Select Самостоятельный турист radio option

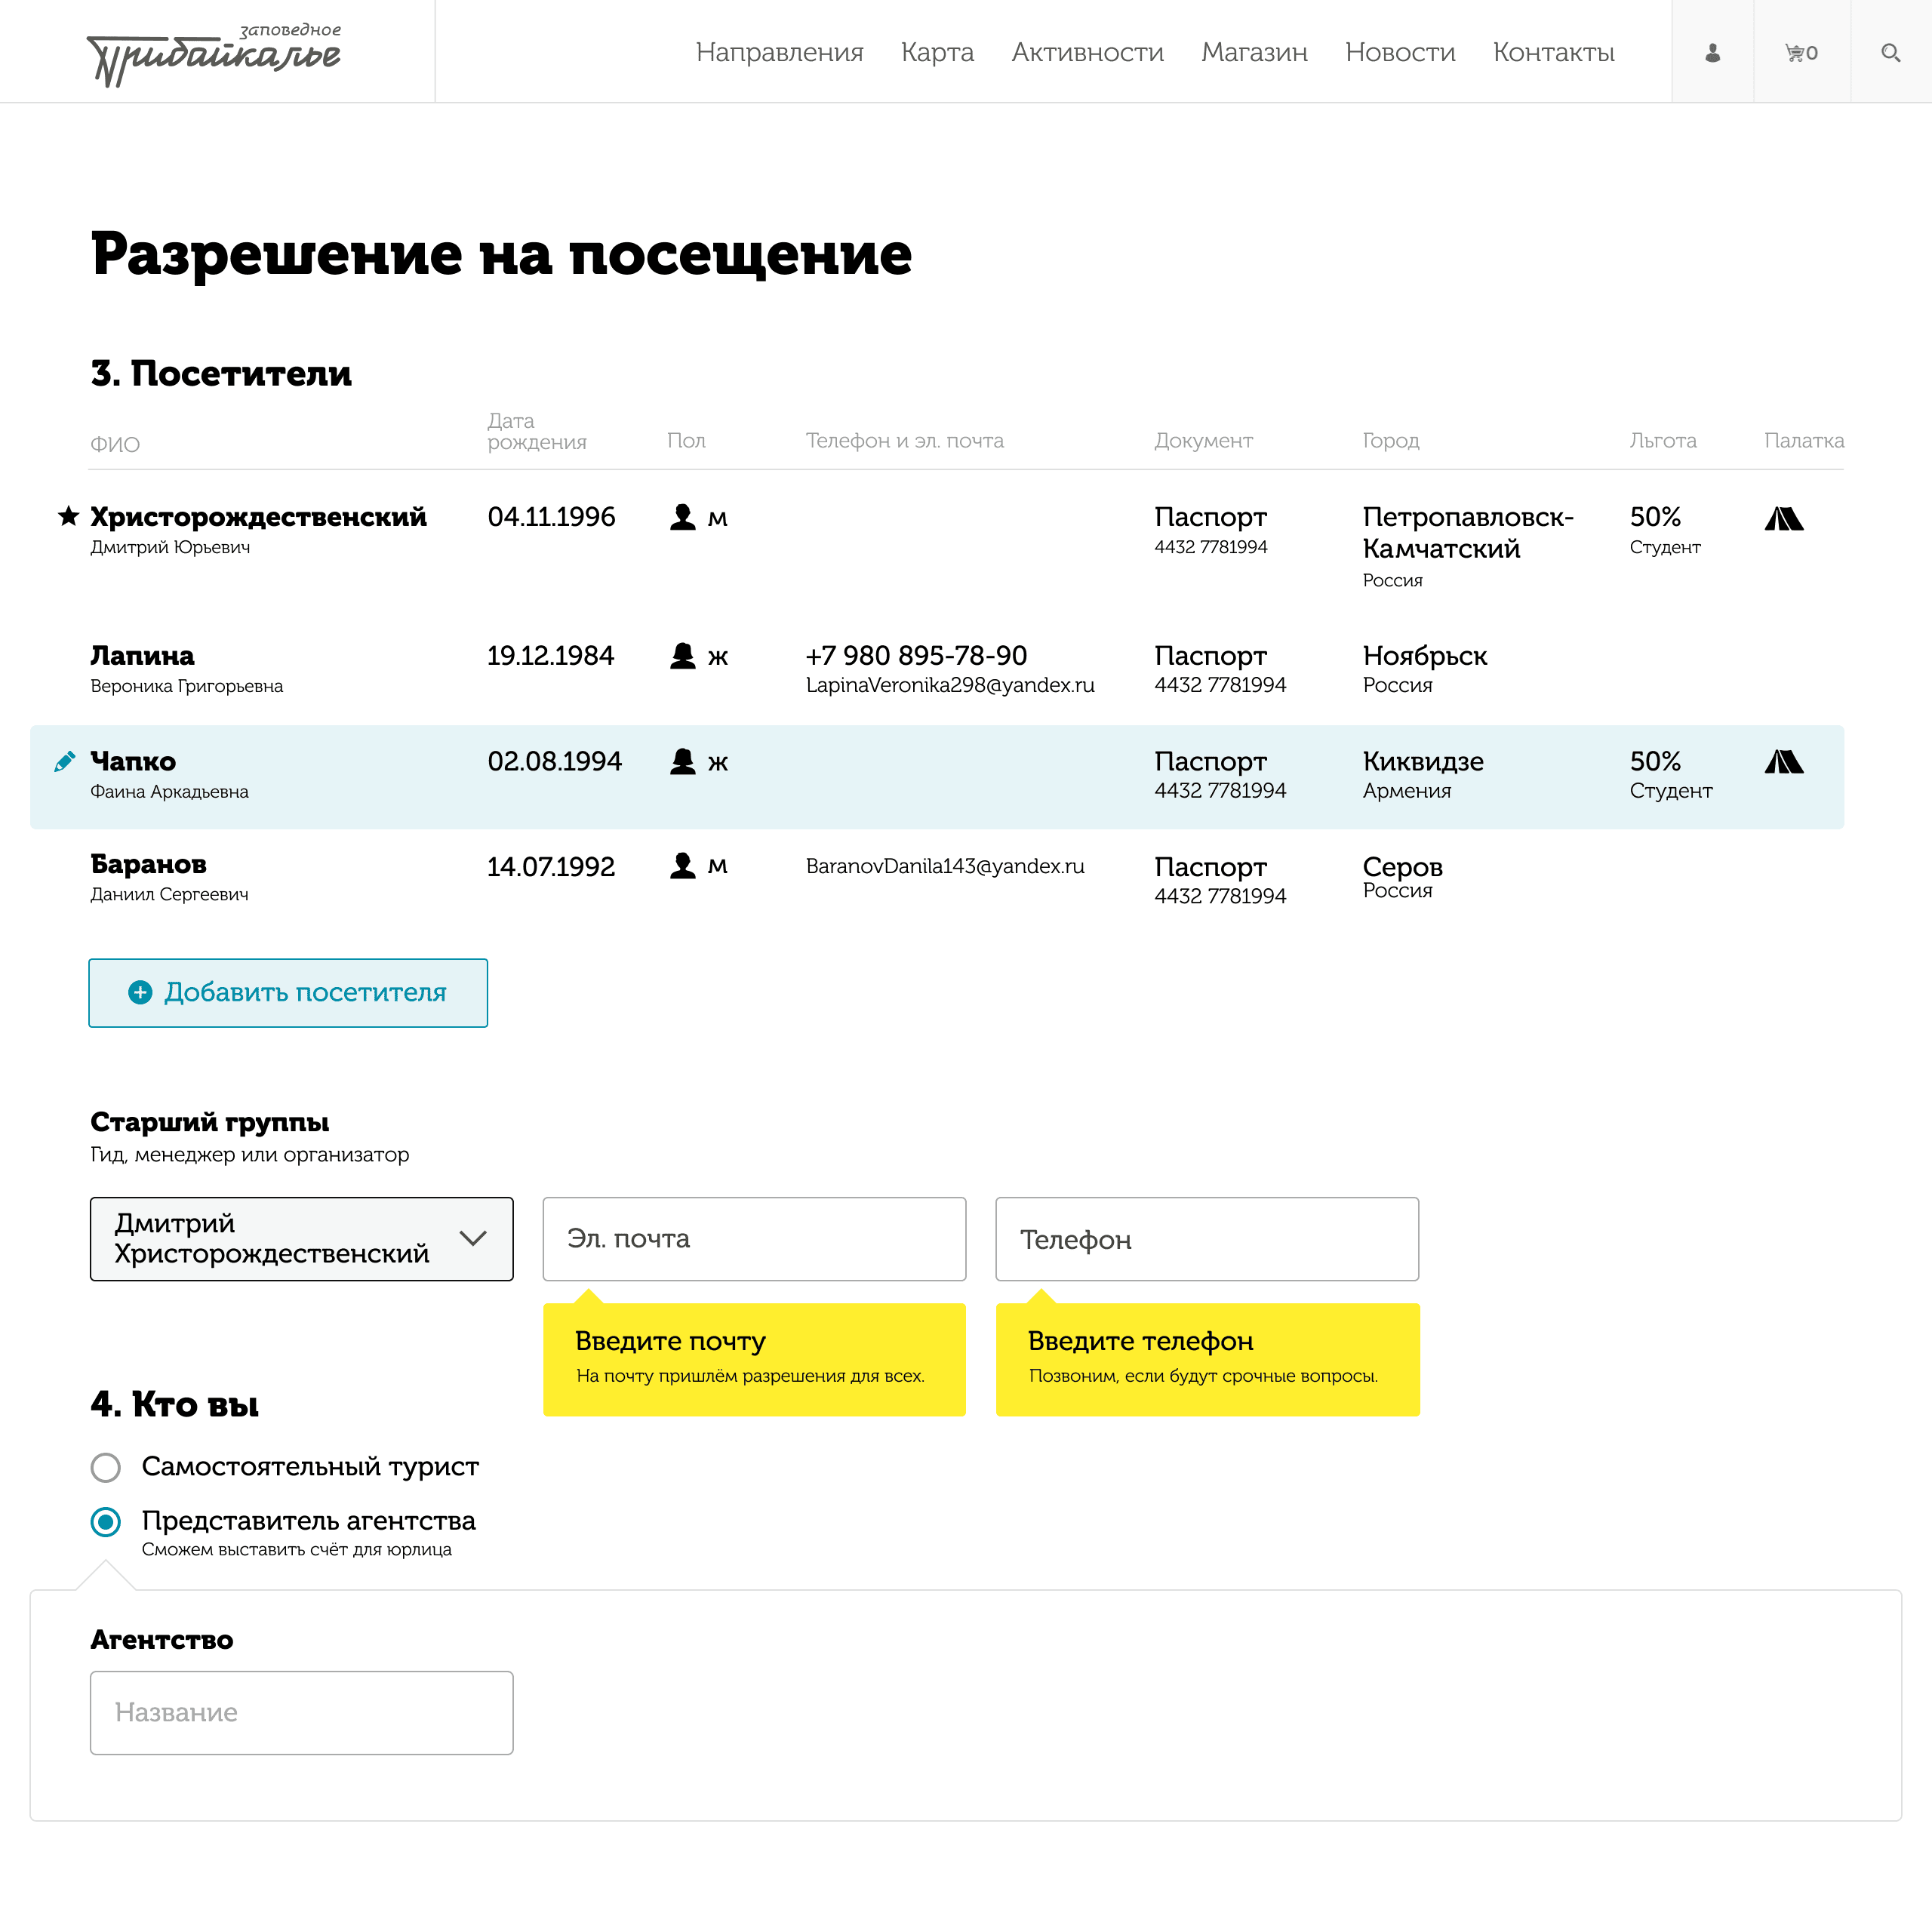106,1467
